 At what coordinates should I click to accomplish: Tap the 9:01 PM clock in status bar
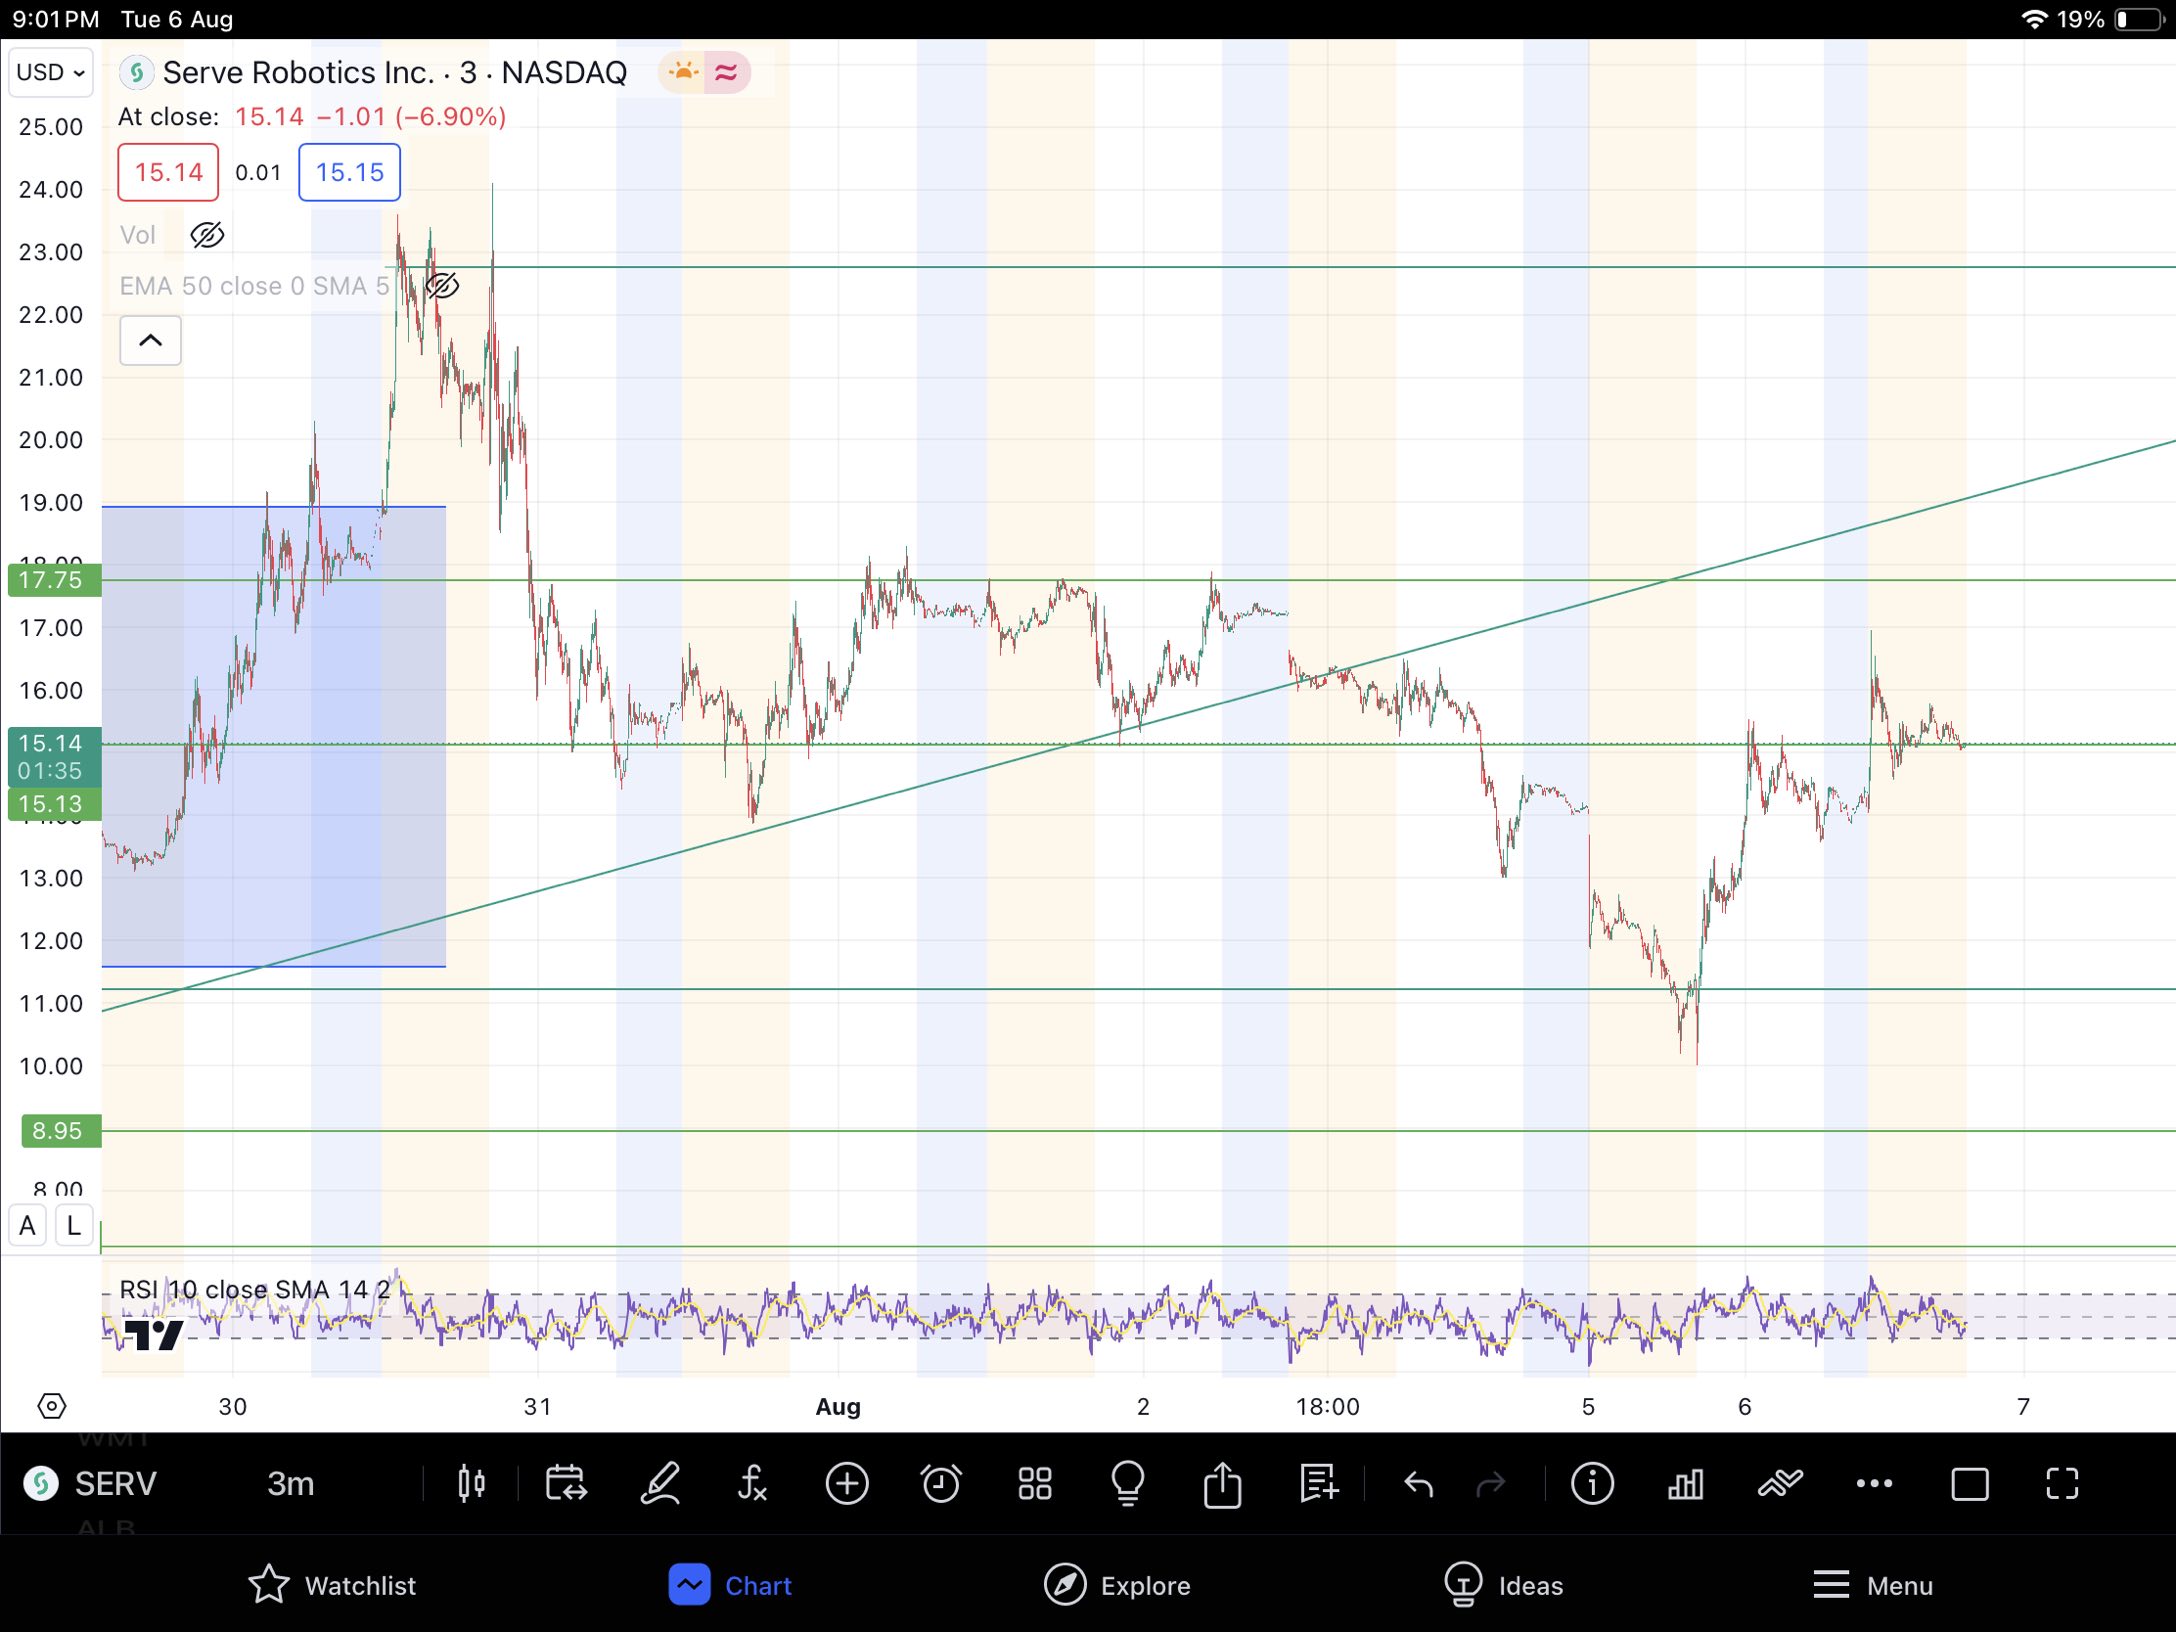pyautogui.click(x=56, y=20)
